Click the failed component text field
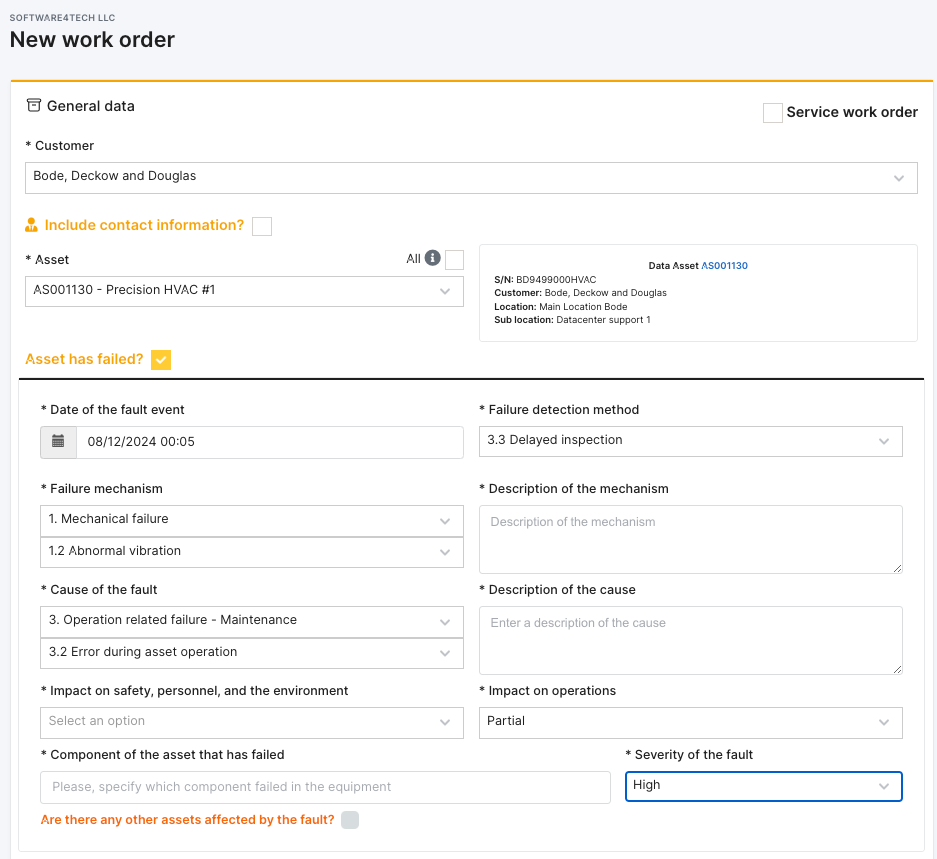 325,787
